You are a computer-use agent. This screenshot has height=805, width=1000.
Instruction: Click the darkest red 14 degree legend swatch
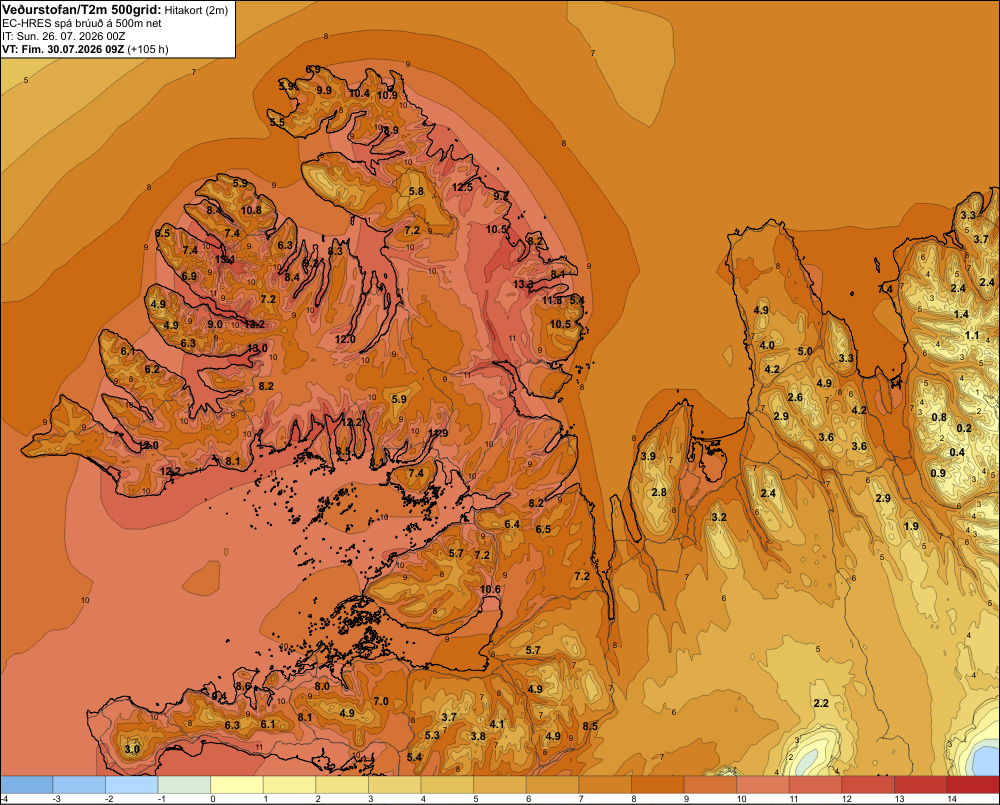[973, 784]
